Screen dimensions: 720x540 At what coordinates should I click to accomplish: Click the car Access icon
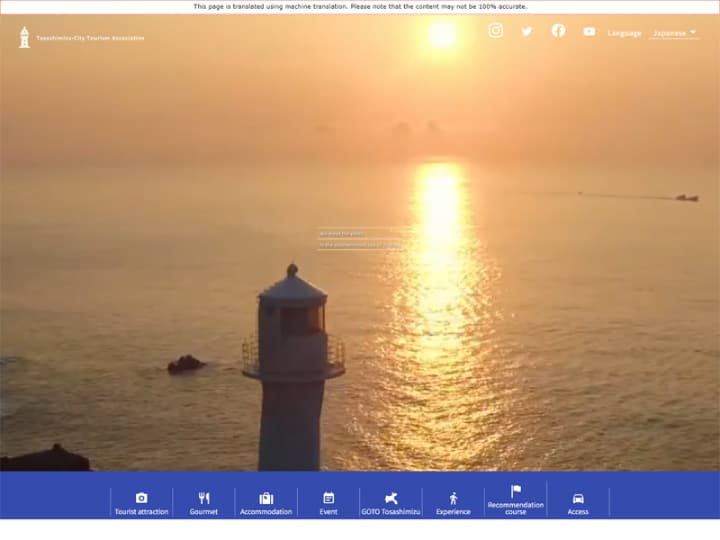578,497
